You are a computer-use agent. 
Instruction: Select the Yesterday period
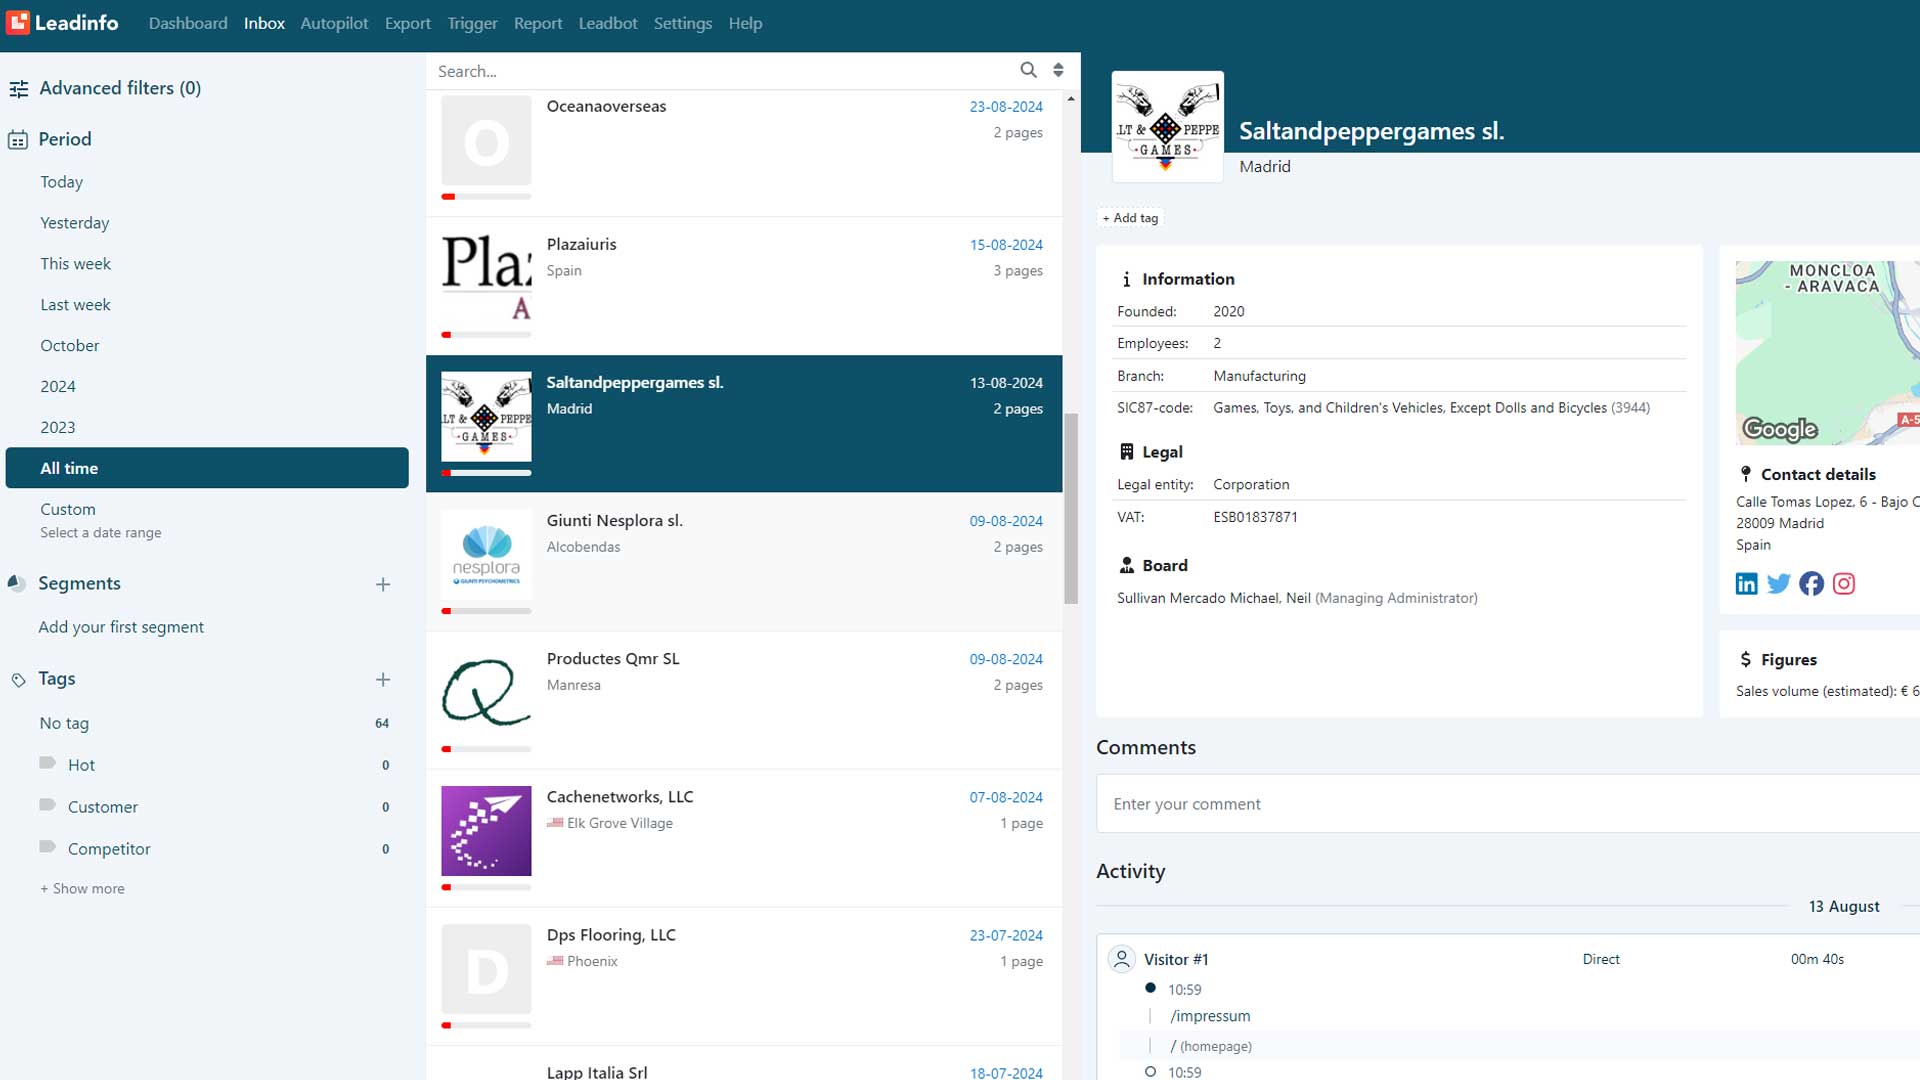click(x=75, y=223)
